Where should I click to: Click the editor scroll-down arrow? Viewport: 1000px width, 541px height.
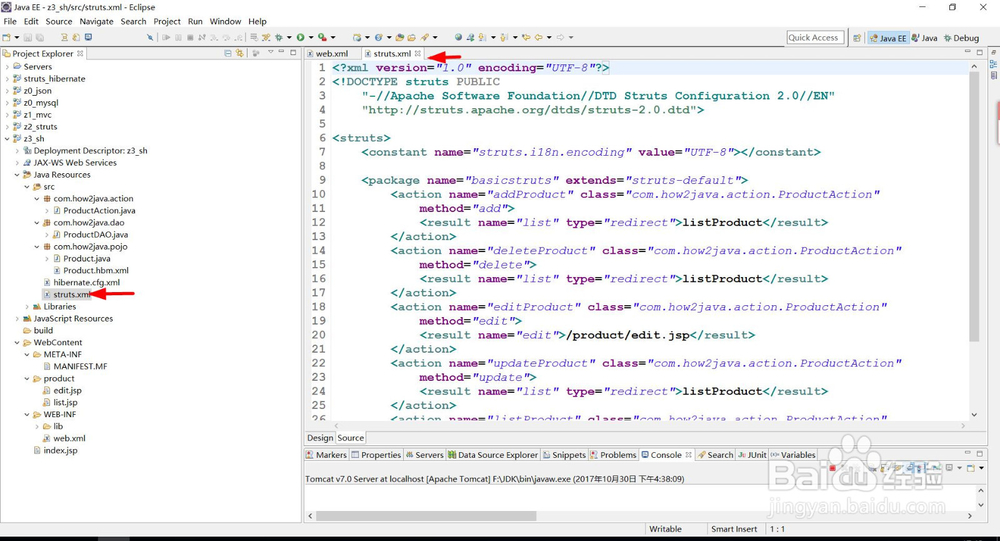point(974,415)
